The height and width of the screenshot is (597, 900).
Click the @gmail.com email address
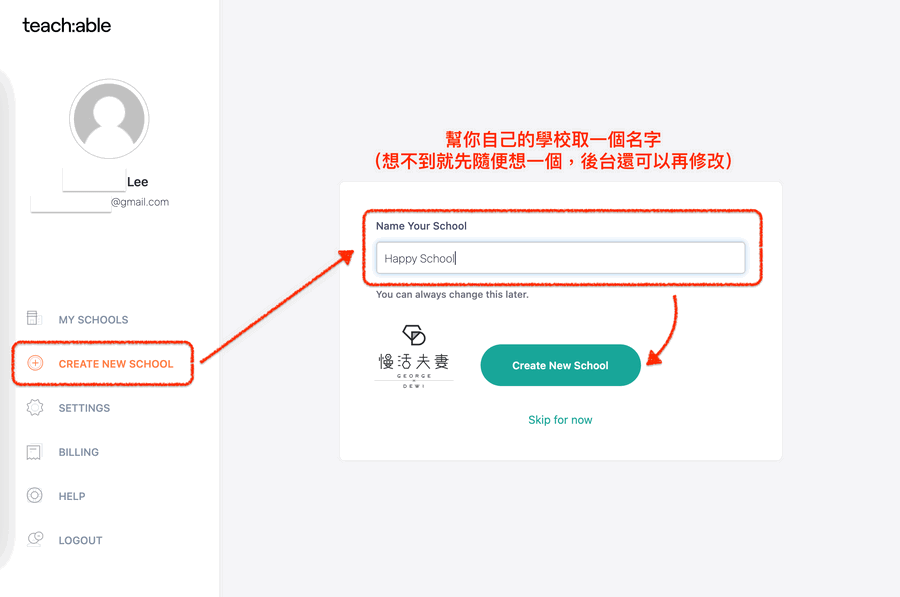[139, 202]
